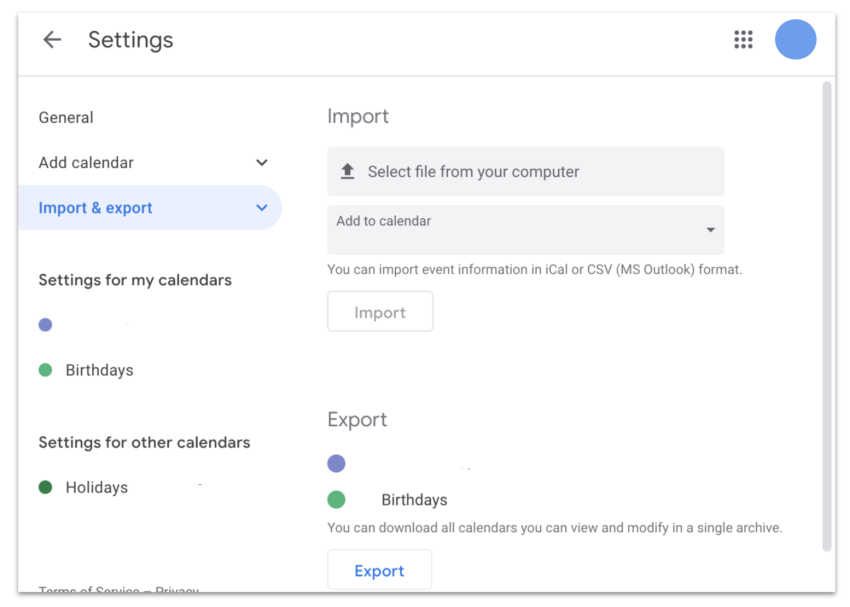Screen dimensions: 850x607
Task: Click the purple calendar dot under Export
Action: (x=336, y=463)
